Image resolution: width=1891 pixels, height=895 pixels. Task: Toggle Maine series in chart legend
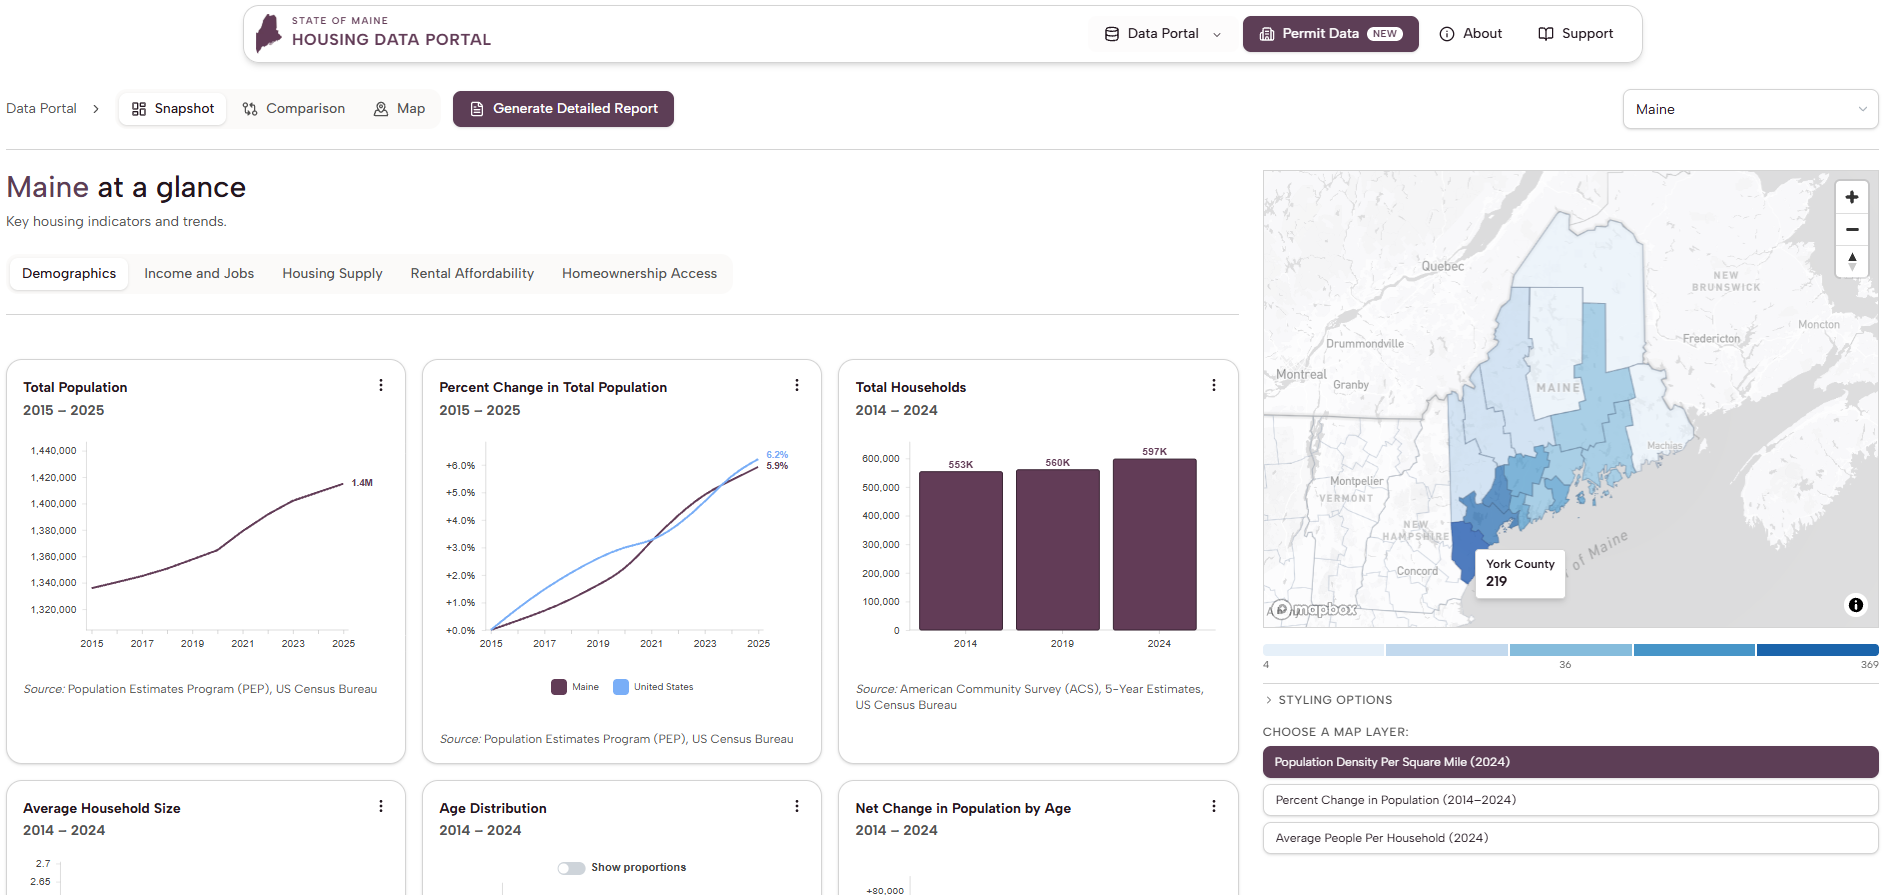575,687
